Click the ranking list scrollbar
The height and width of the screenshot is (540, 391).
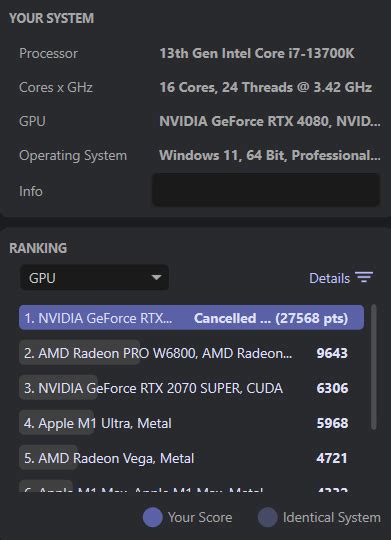click(x=374, y=367)
